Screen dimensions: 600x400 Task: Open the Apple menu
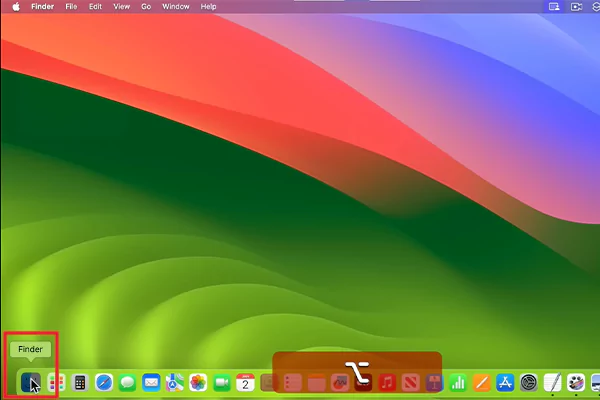16,7
